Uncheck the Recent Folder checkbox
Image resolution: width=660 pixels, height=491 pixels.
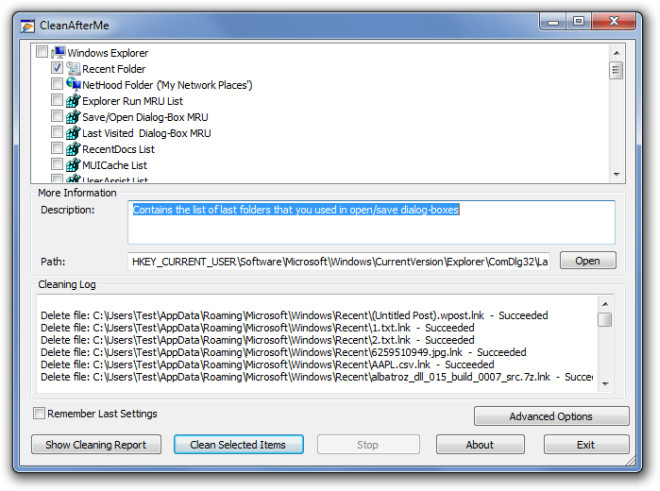tap(57, 67)
